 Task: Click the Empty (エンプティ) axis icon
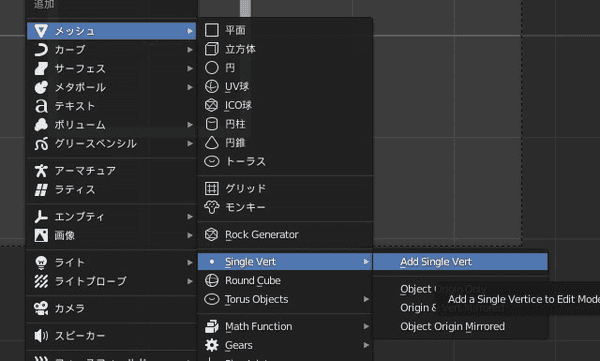[41, 217]
